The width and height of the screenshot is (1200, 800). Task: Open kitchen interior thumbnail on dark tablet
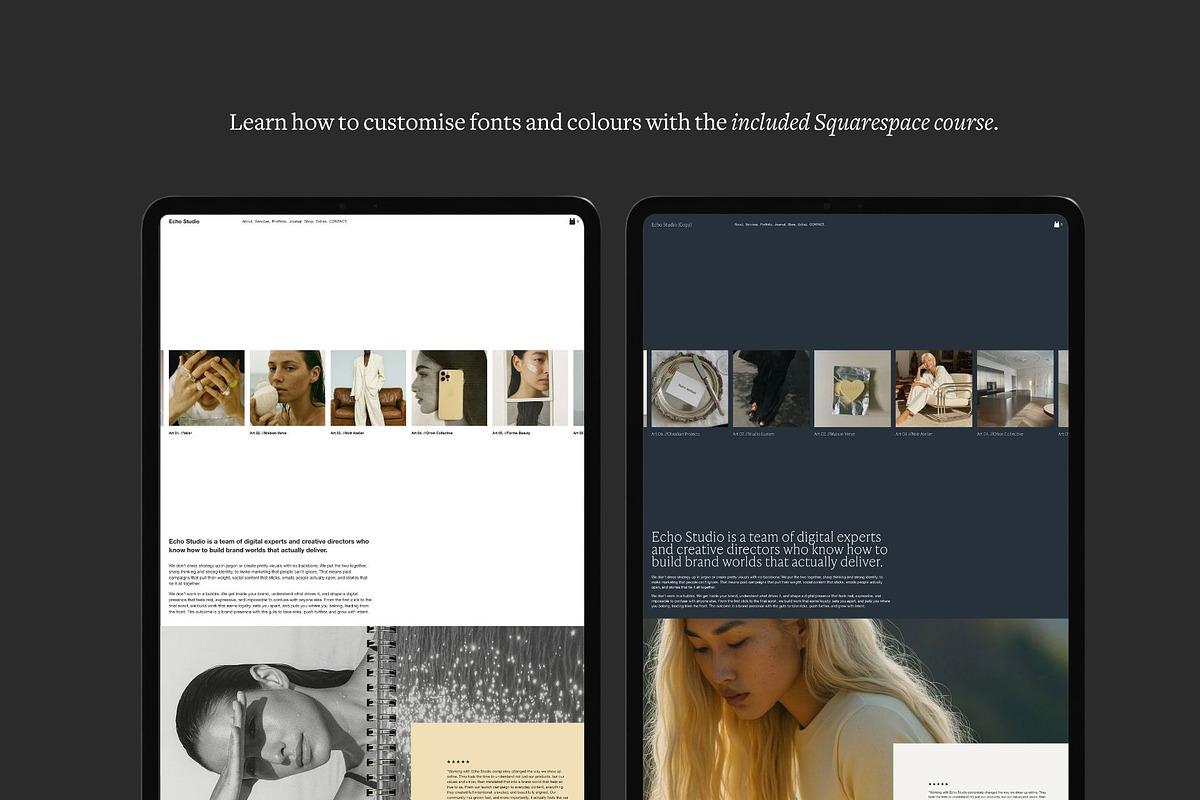(x=1015, y=389)
